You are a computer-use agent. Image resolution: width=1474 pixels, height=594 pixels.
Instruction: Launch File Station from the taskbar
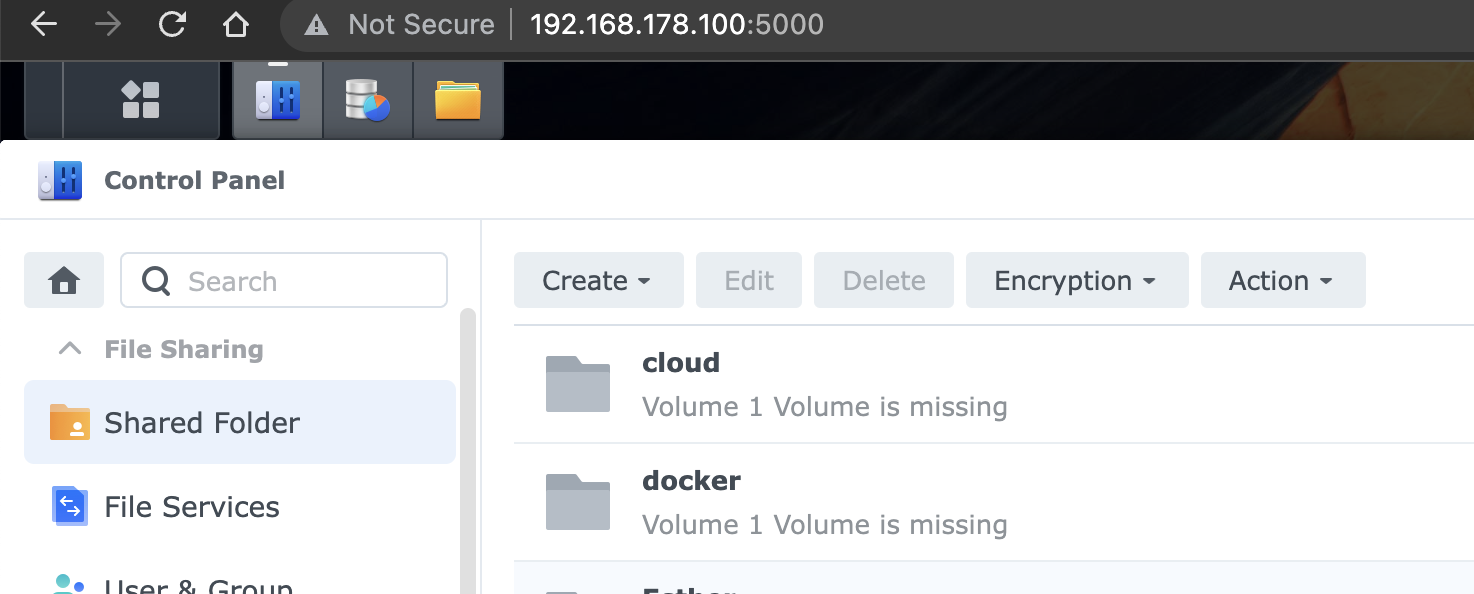point(458,100)
